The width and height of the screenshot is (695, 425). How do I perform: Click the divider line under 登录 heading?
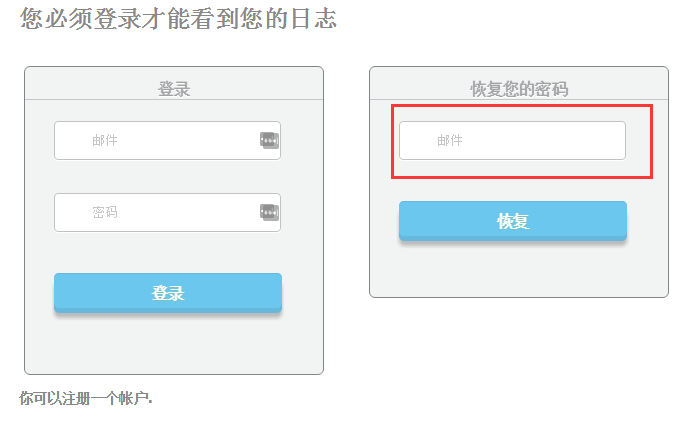point(174,100)
